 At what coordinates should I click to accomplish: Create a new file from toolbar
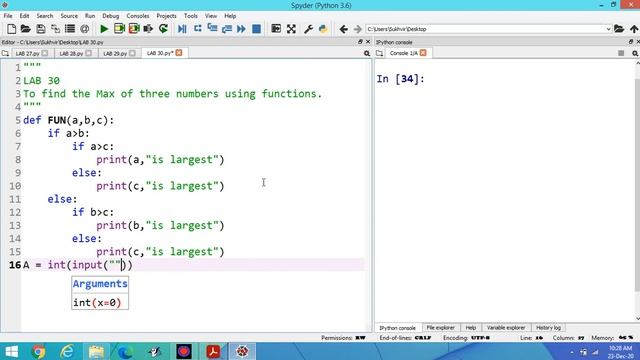tap(11, 29)
